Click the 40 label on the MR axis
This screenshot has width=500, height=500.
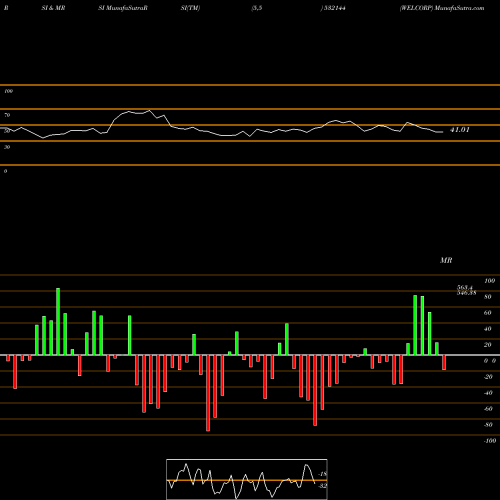[487, 329]
